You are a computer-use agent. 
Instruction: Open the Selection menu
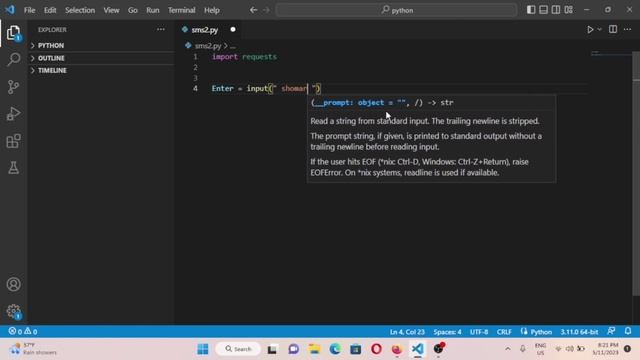coord(80,10)
